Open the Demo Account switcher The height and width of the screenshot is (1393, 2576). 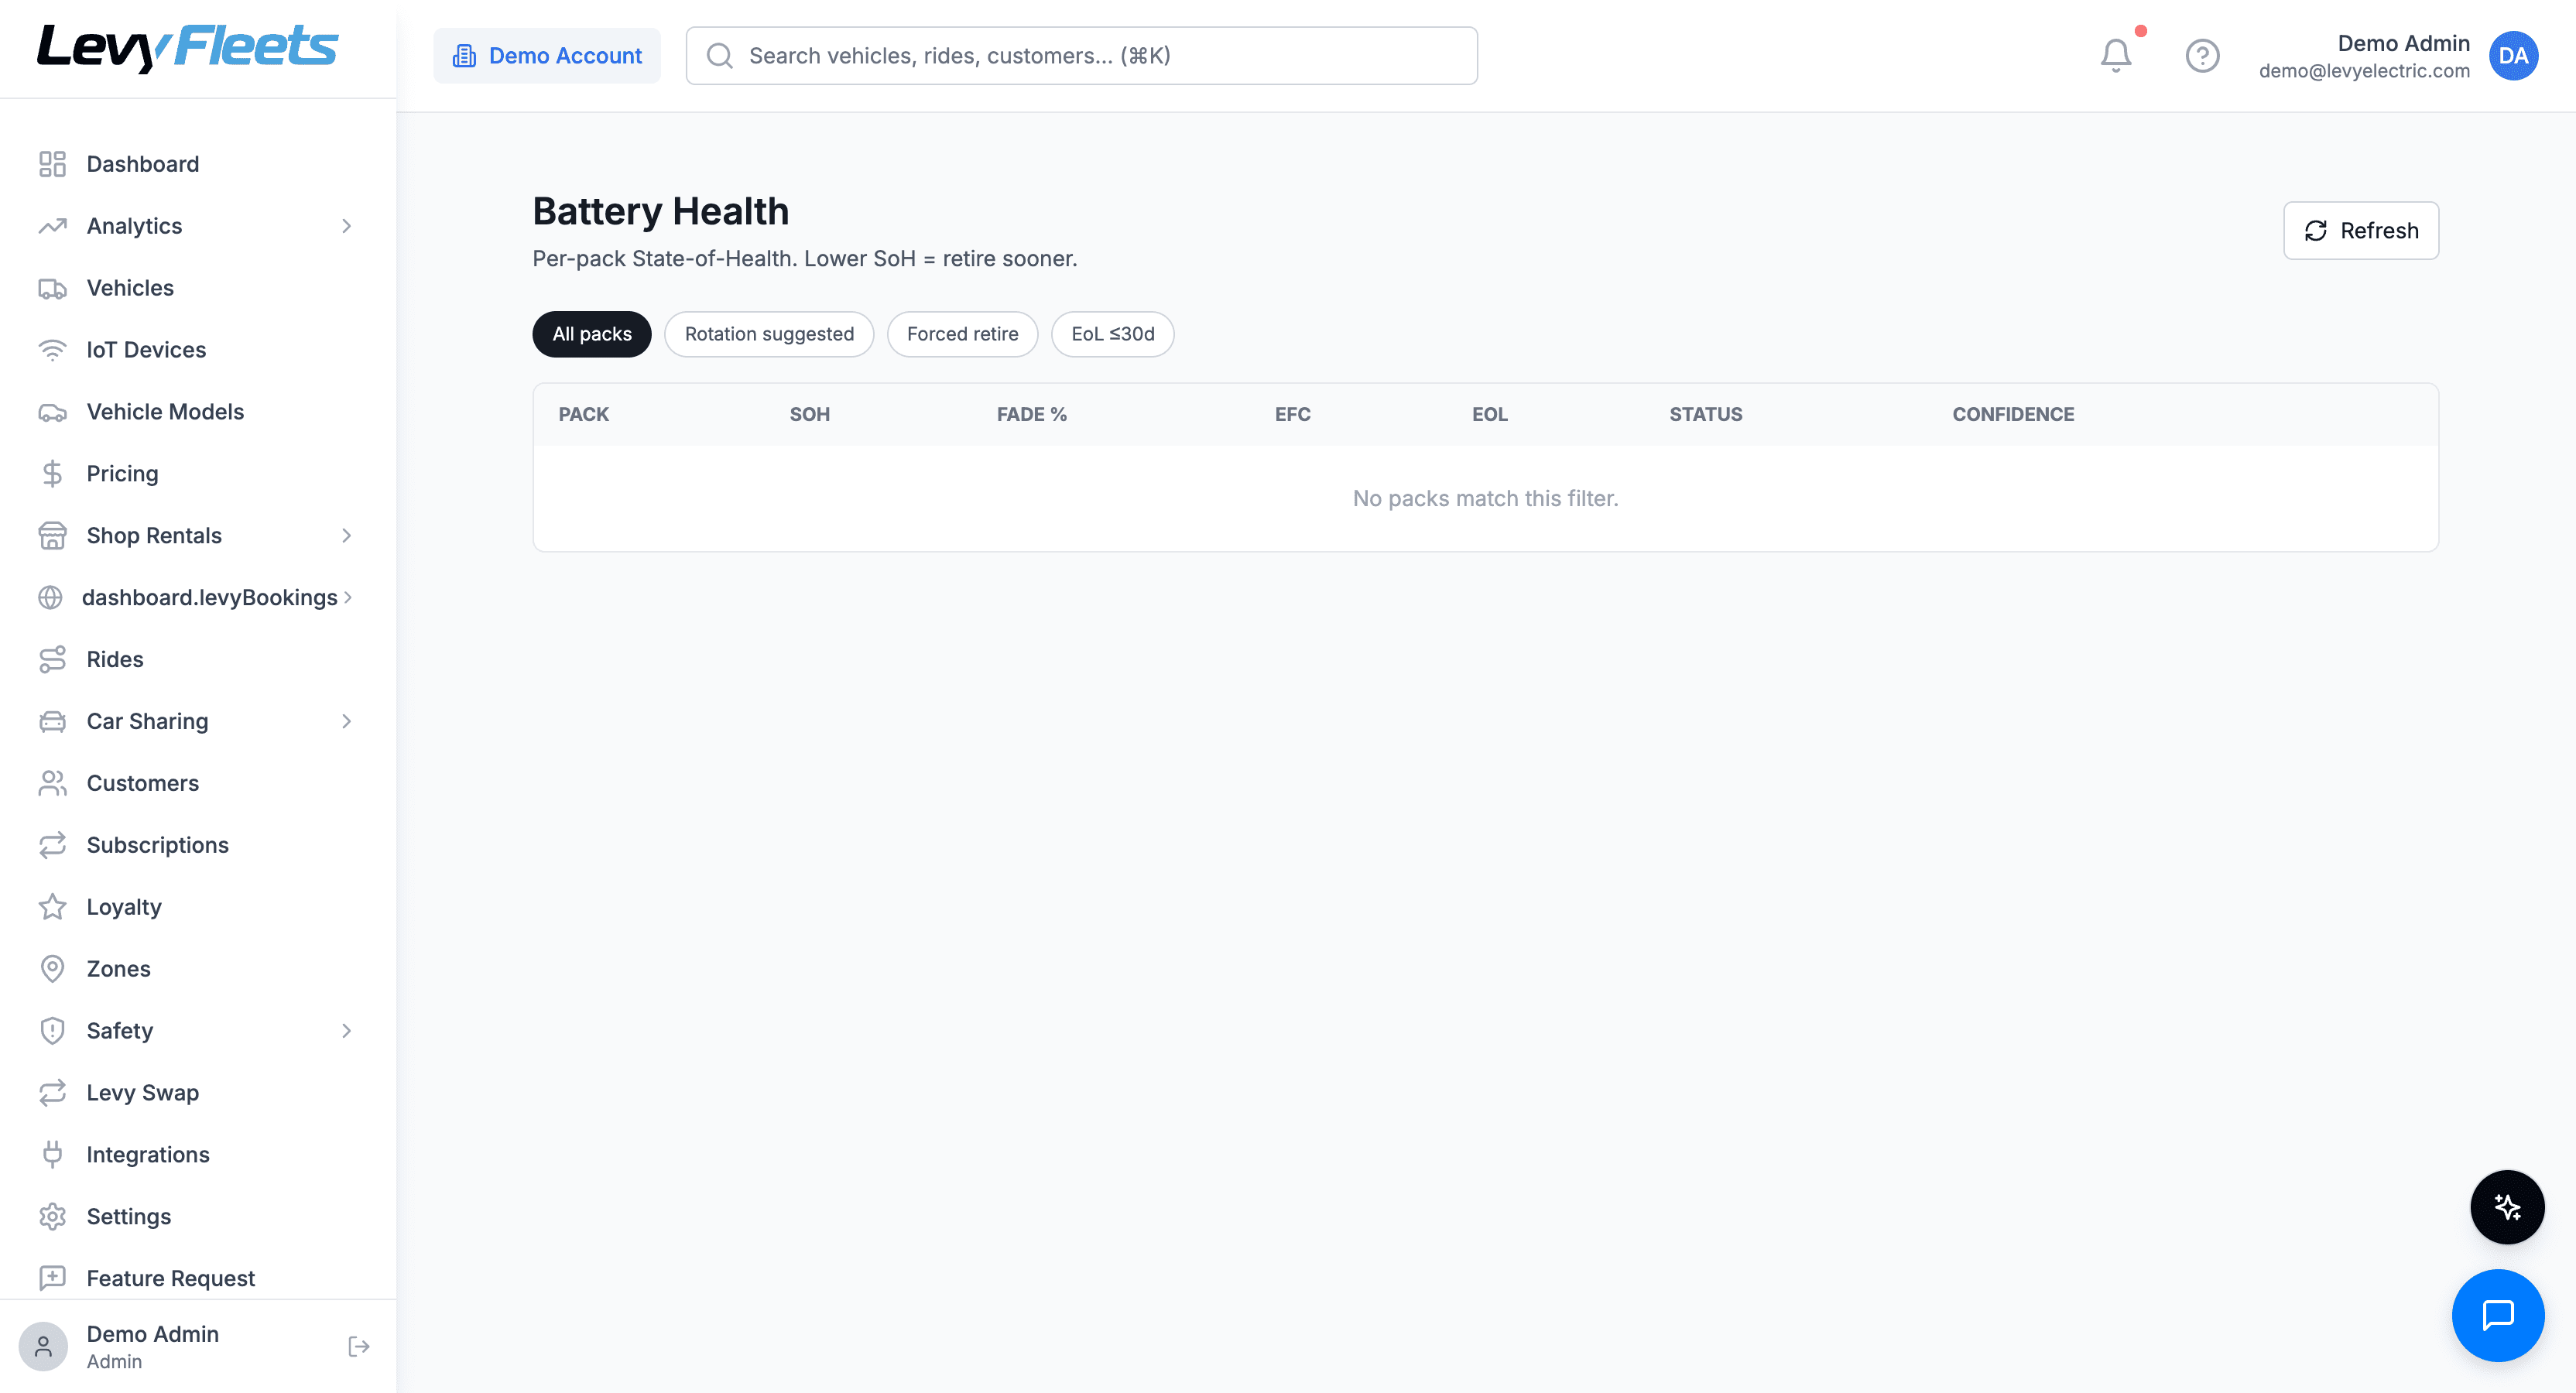coord(547,56)
